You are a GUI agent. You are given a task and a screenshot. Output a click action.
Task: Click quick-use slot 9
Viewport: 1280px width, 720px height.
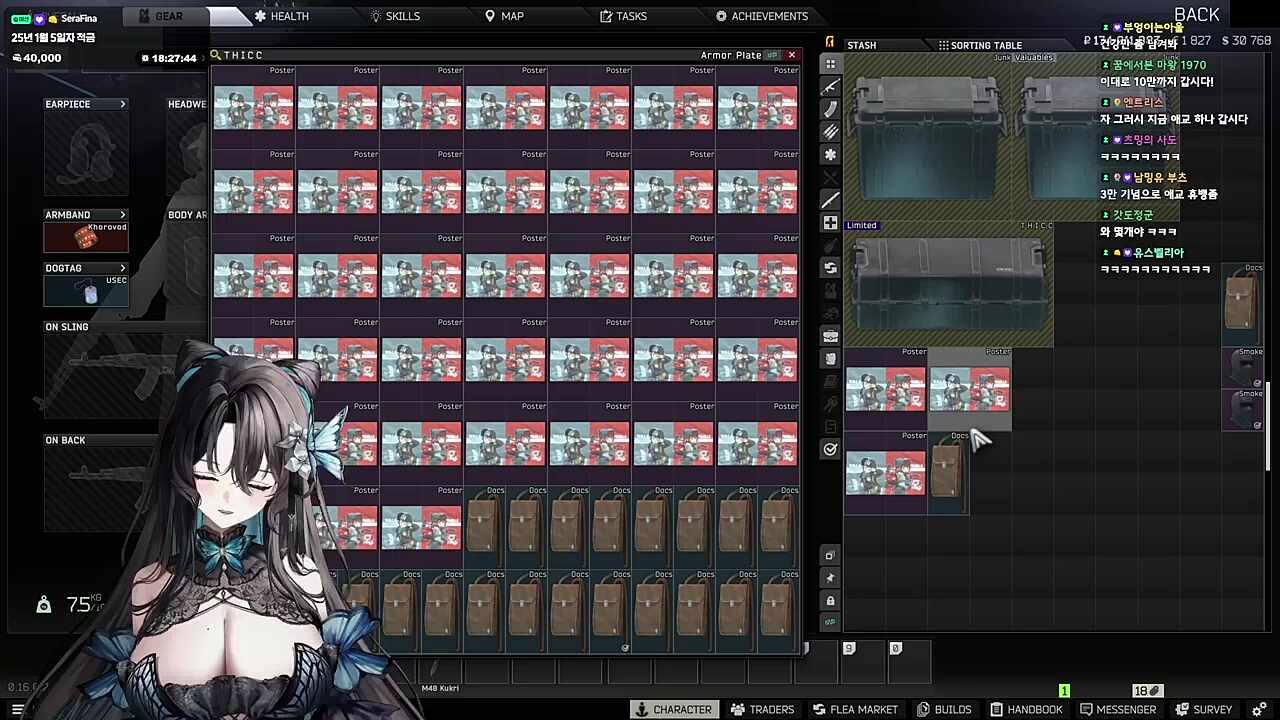click(x=865, y=661)
